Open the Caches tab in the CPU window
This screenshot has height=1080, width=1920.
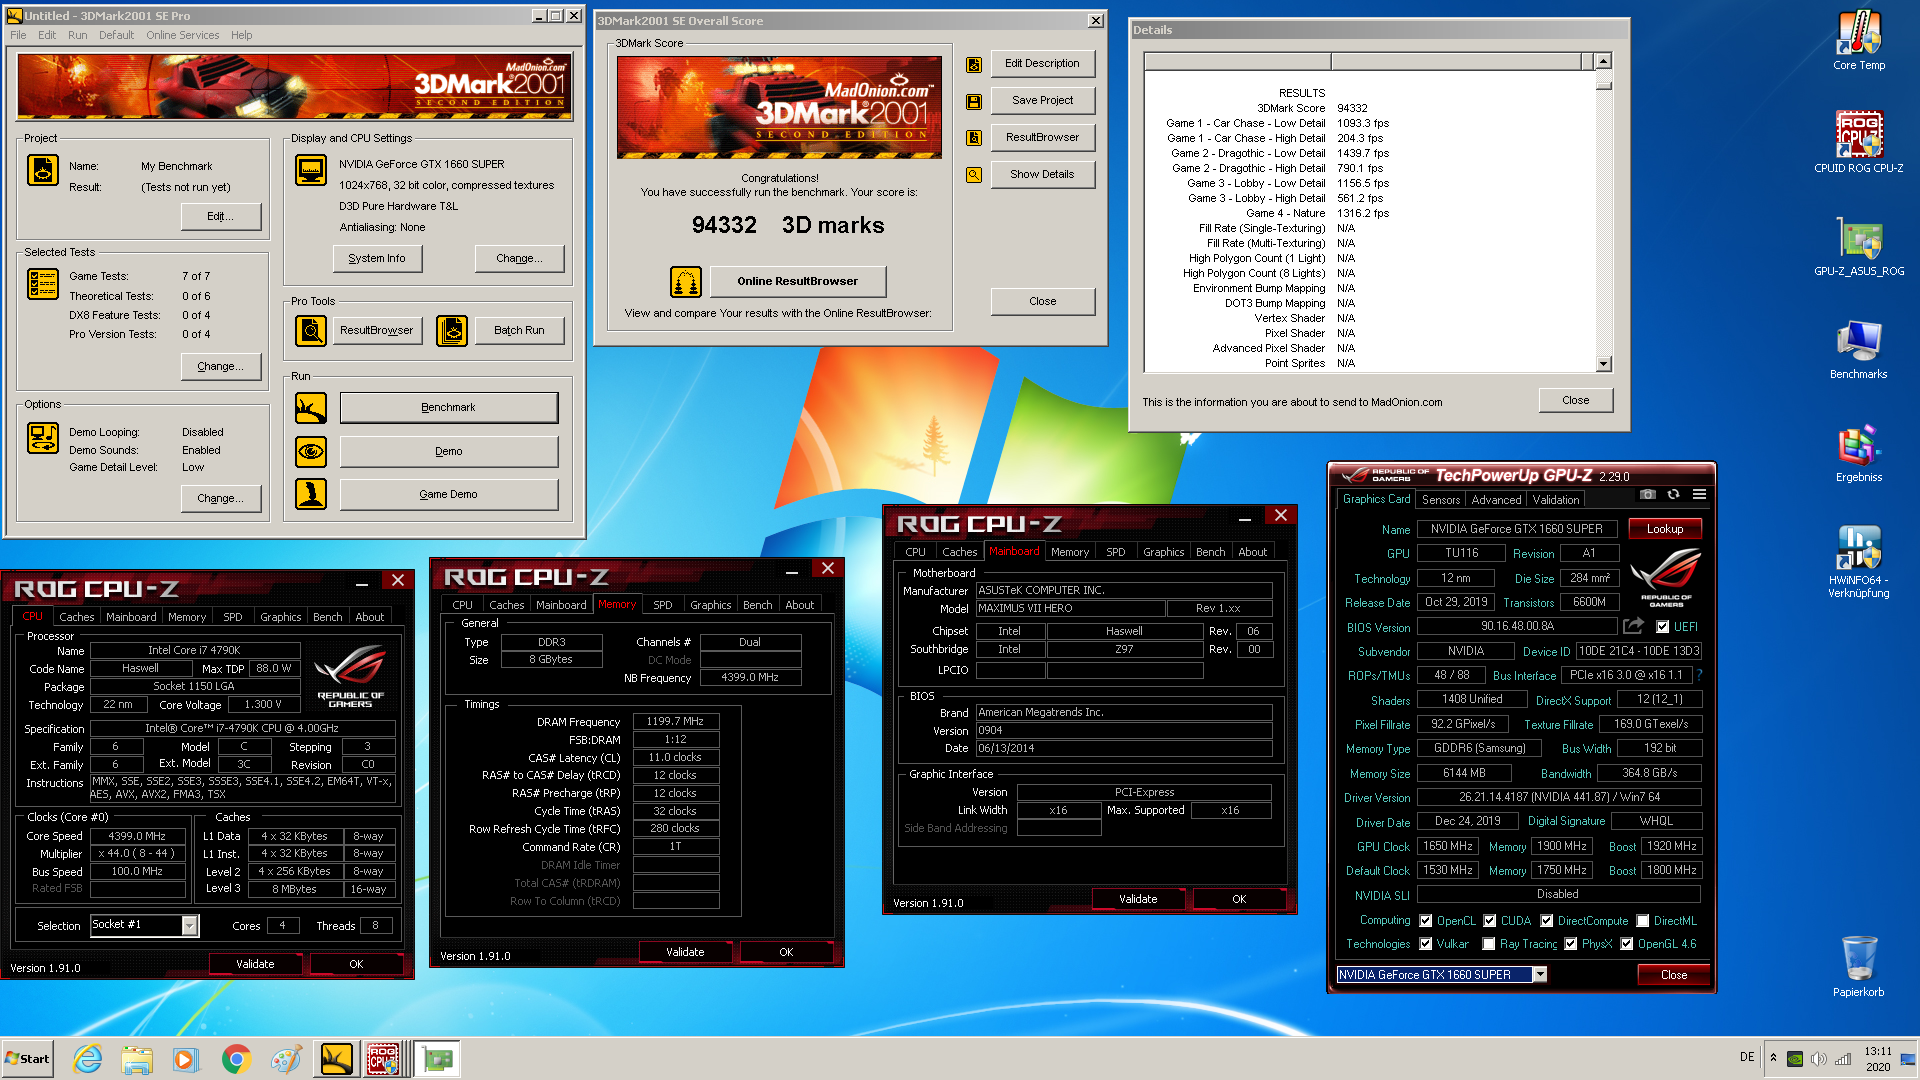tap(76, 617)
